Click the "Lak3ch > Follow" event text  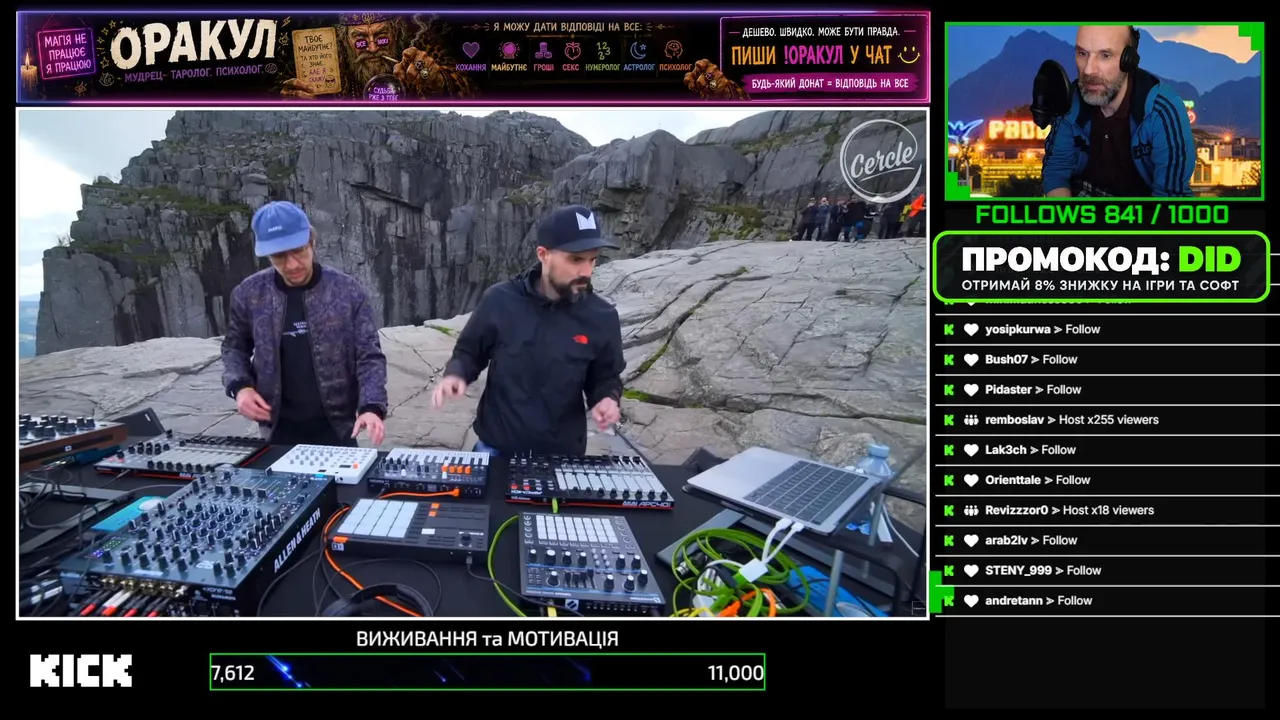(1030, 450)
